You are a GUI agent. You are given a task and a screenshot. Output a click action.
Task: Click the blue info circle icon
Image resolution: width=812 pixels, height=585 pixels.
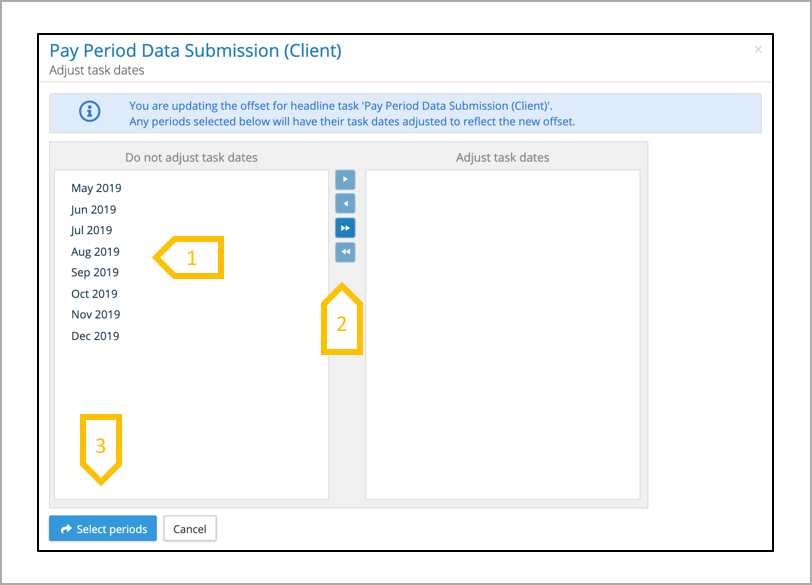(x=90, y=112)
